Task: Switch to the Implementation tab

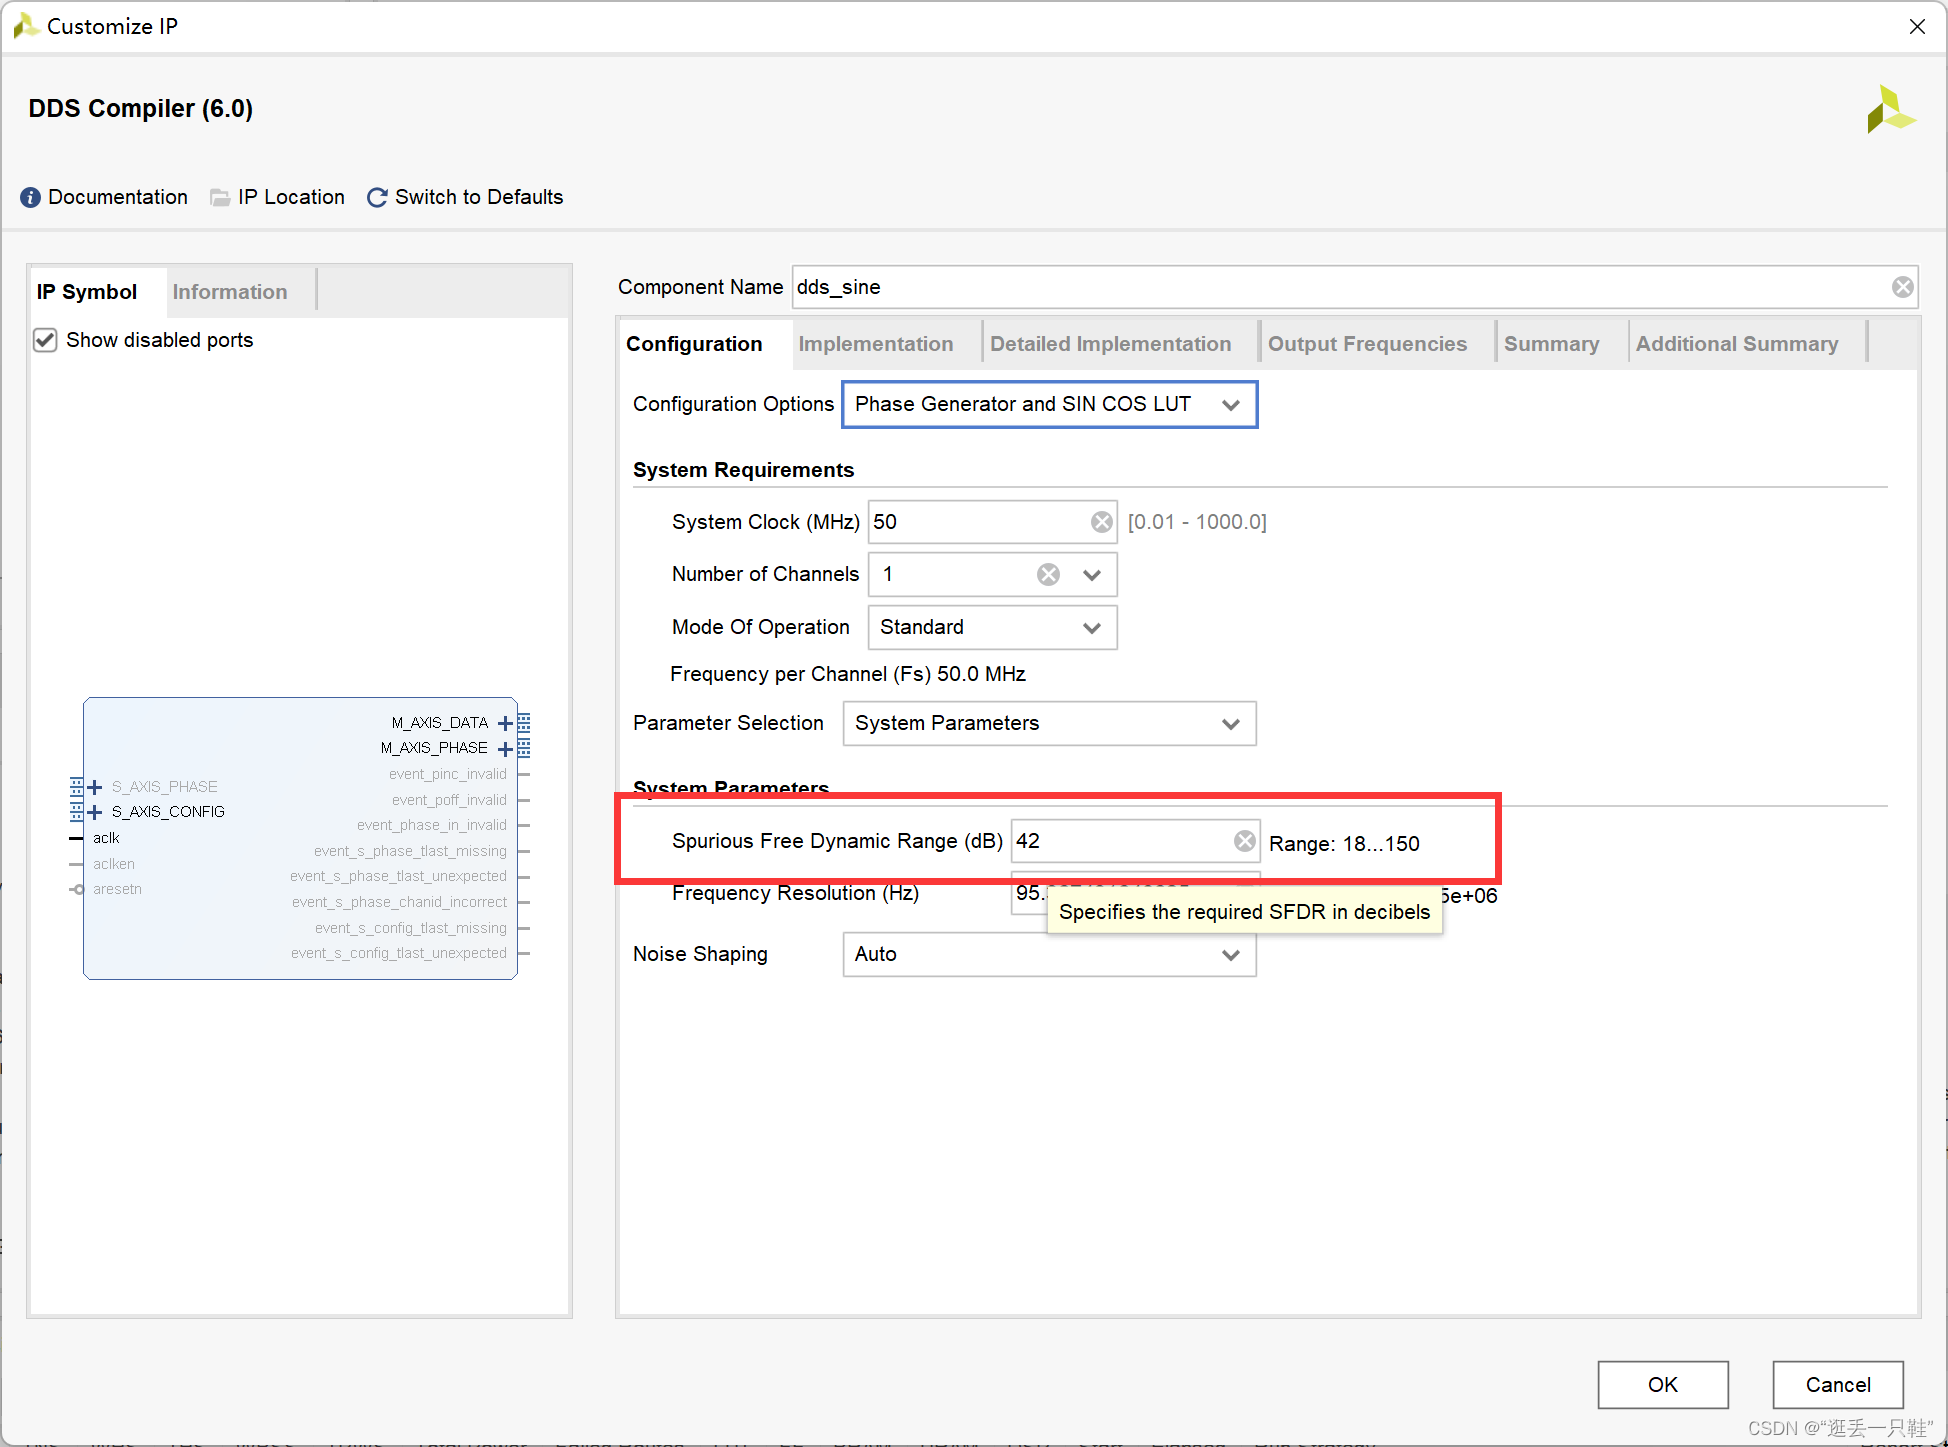Action: pyautogui.click(x=875, y=344)
